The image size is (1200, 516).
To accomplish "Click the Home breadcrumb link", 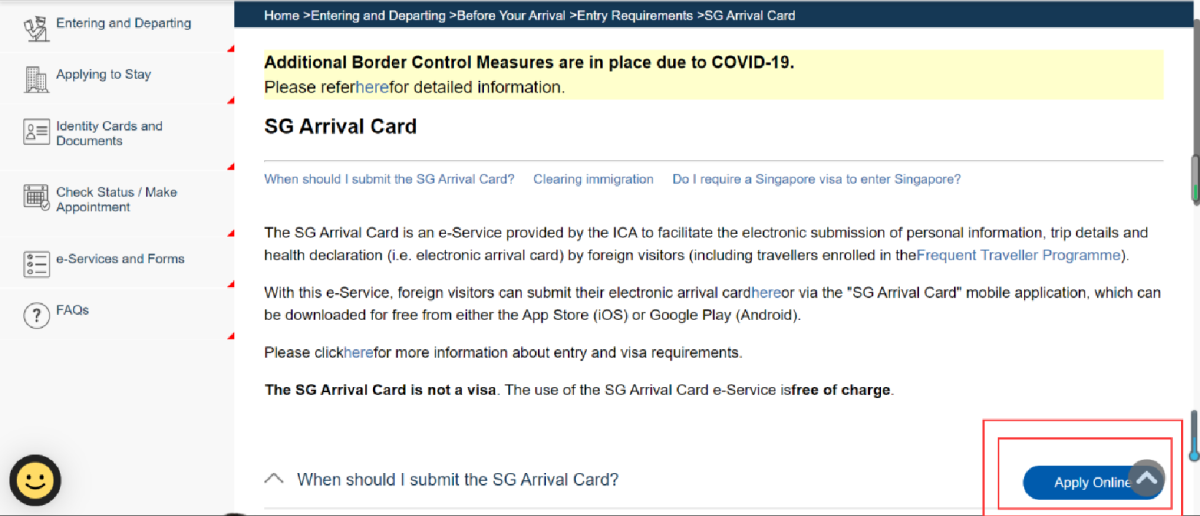I will click(x=281, y=16).
